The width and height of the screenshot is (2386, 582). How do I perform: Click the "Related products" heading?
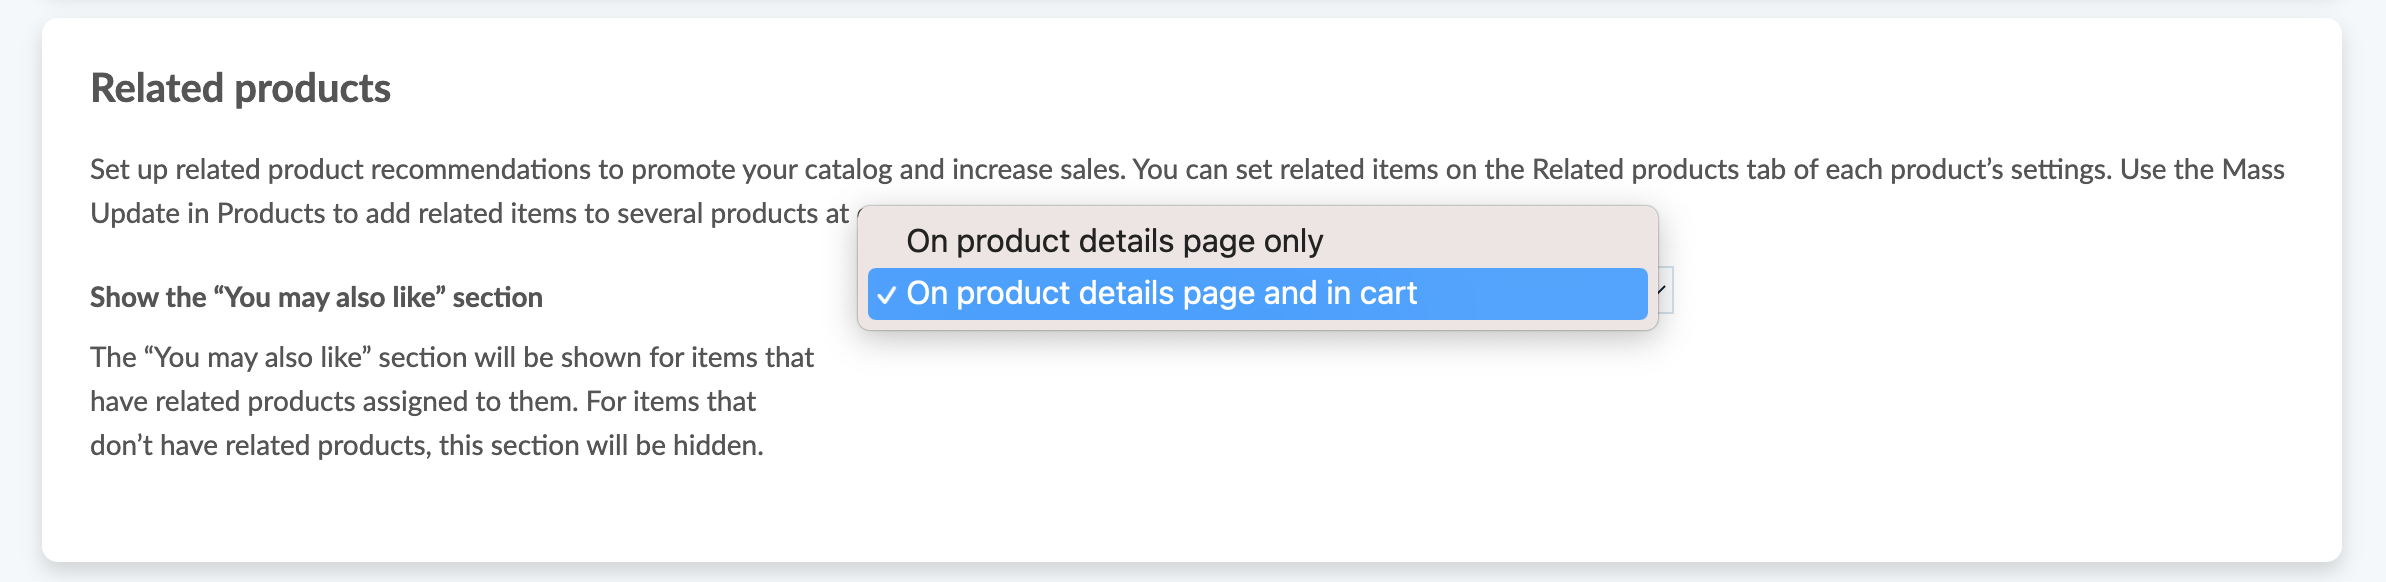240,88
